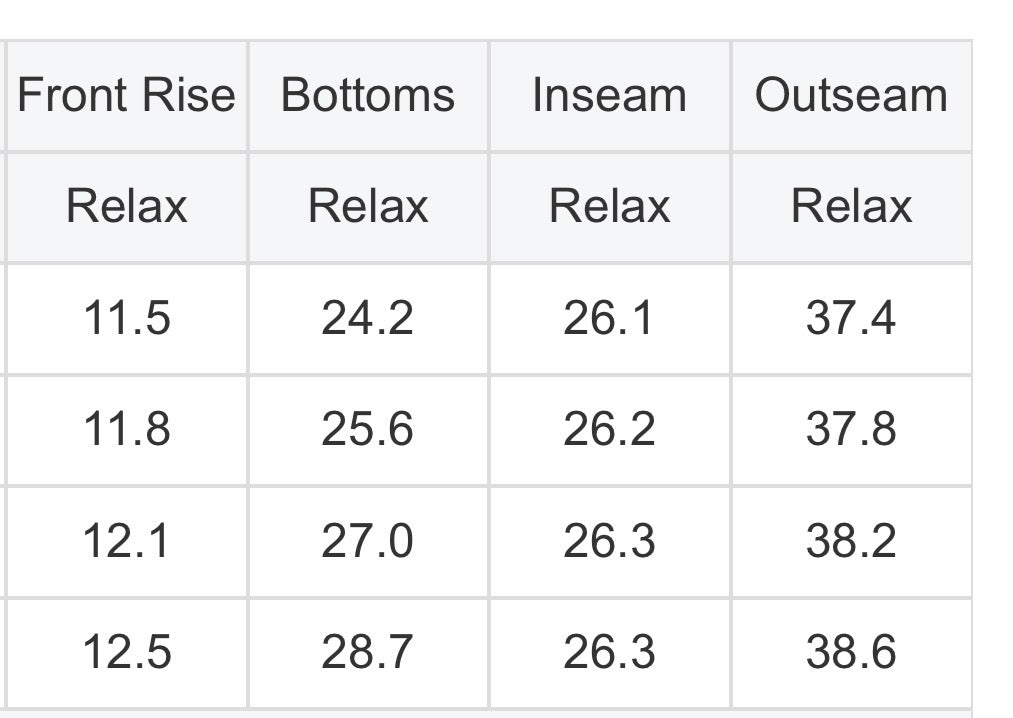Select the 28.7 Bottoms measurement
This screenshot has width=1013, height=718.
click(368, 653)
